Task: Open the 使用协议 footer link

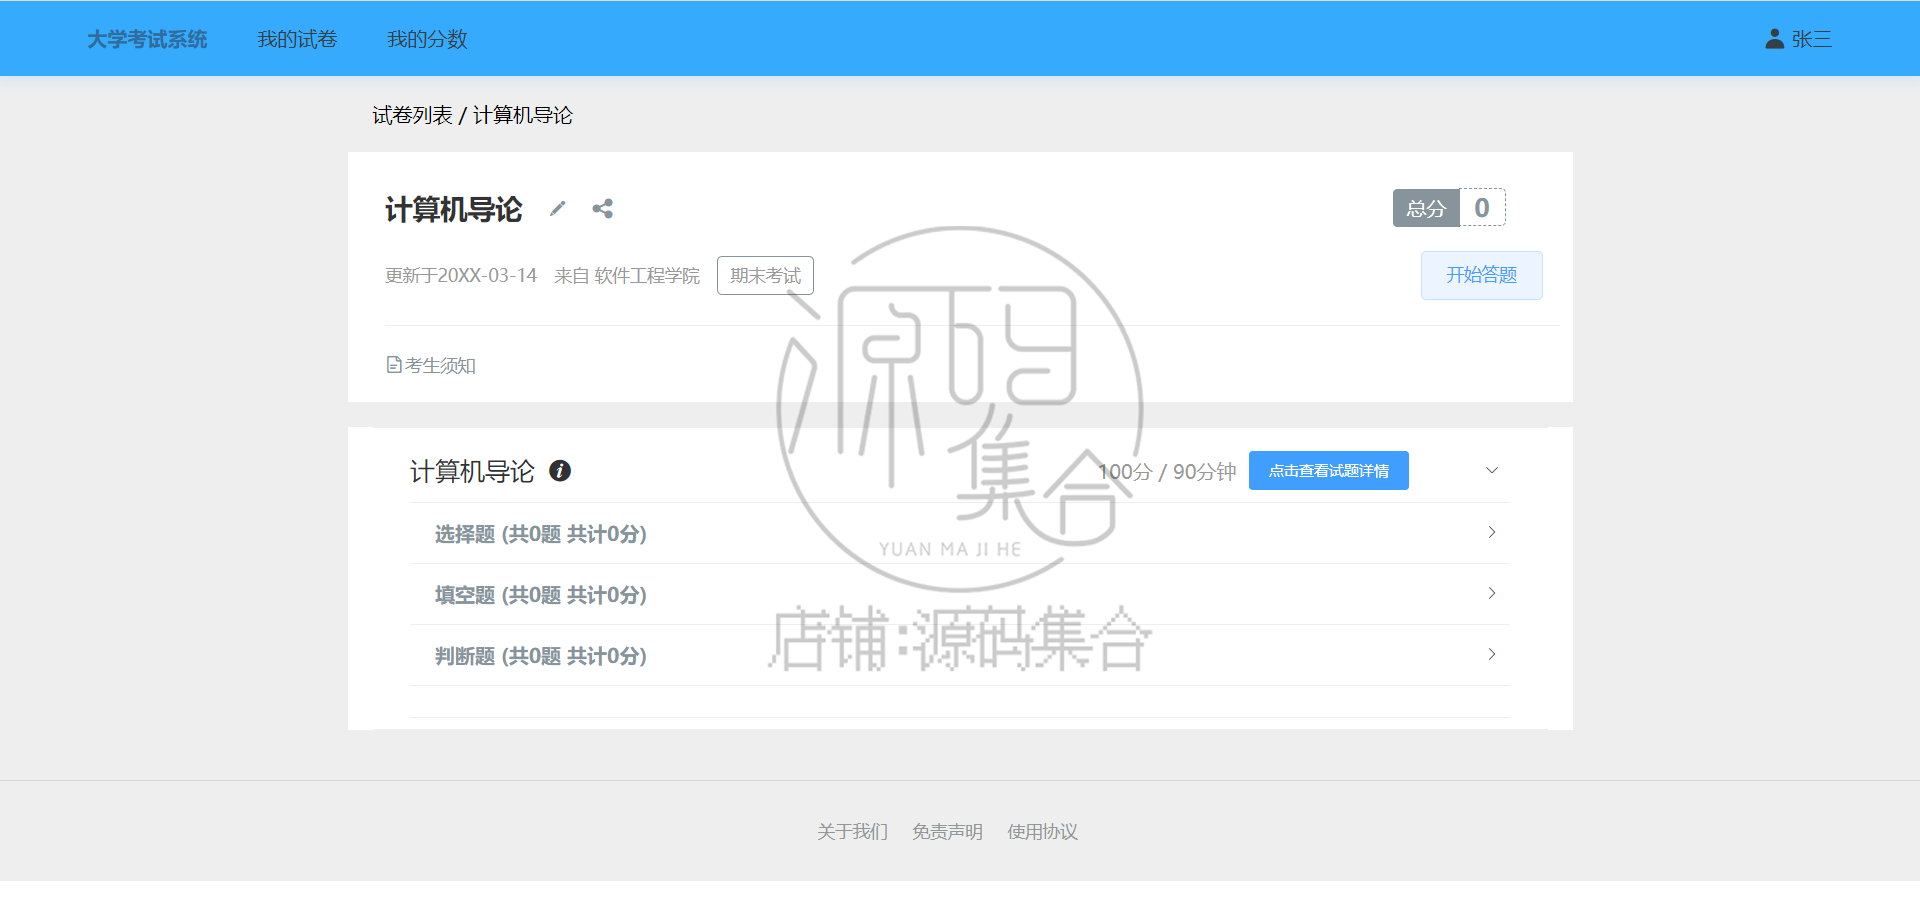Action: (x=1042, y=831)
